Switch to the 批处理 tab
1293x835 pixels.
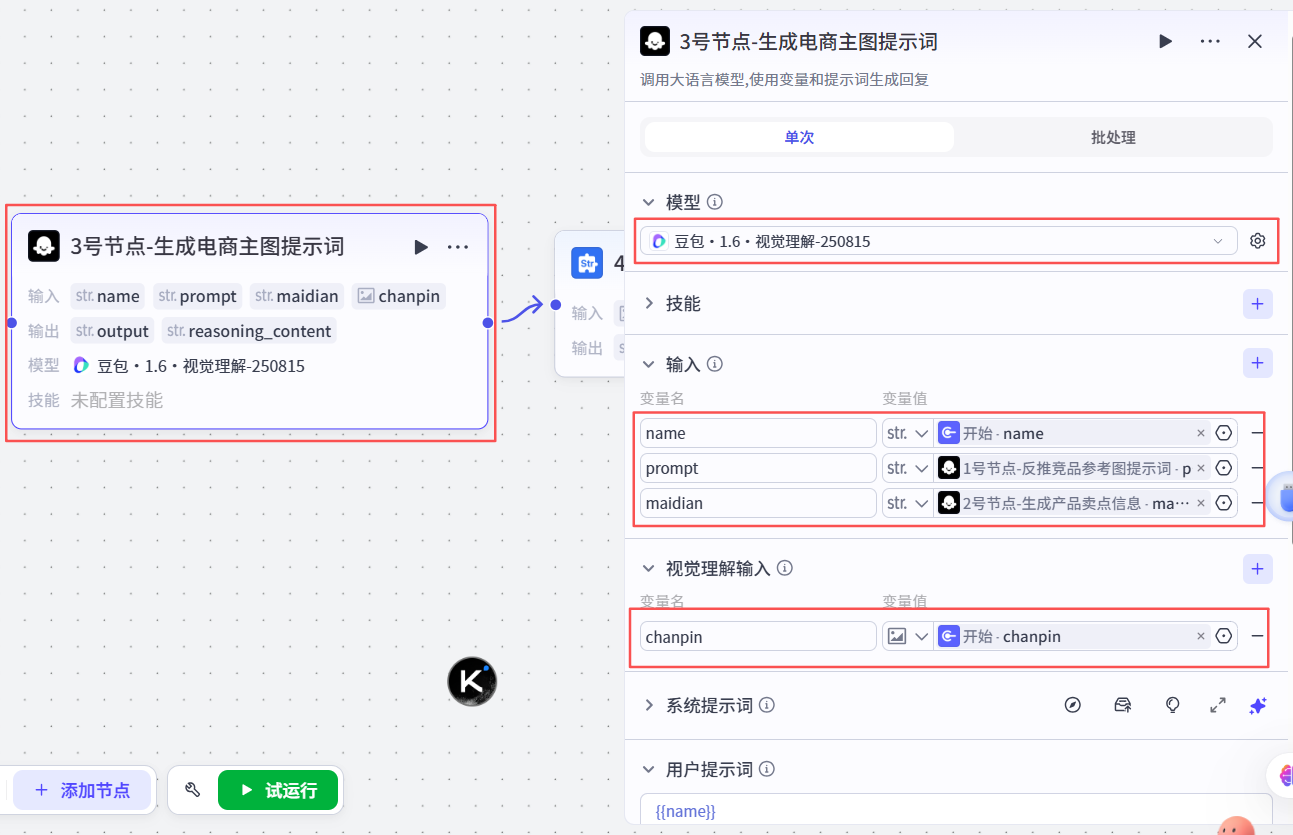1112,137
